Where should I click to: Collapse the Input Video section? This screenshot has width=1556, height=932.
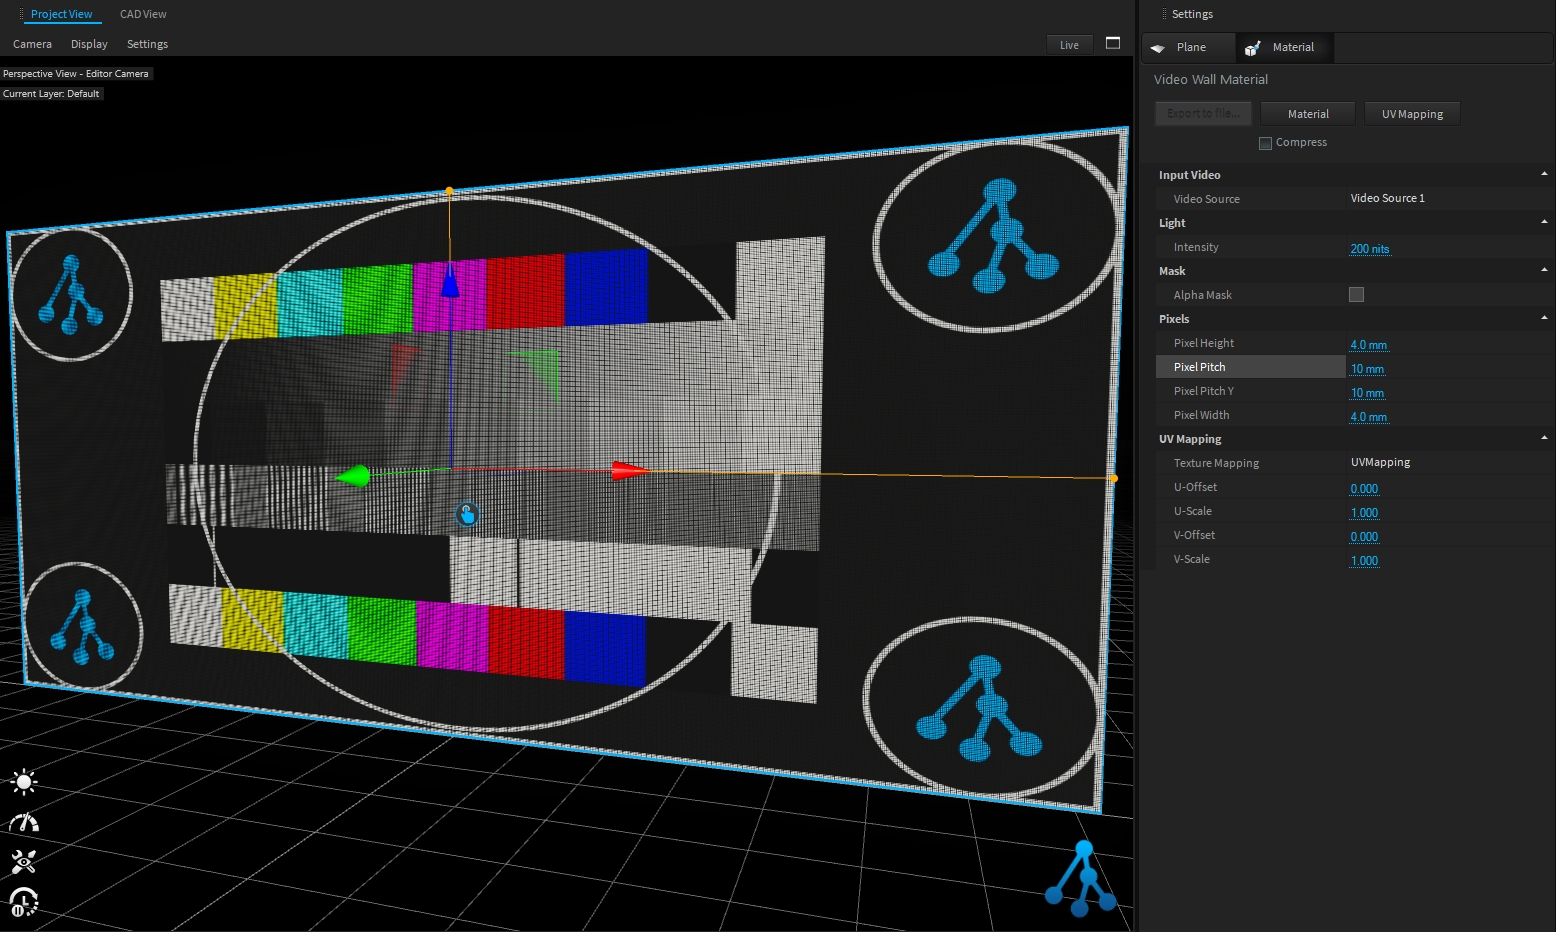point(1544,175)
